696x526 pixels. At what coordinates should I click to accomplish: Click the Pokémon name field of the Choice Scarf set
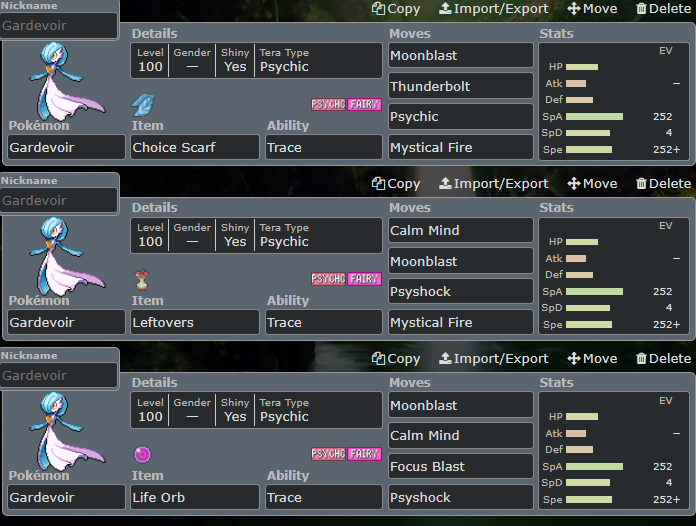coord(66,147)
